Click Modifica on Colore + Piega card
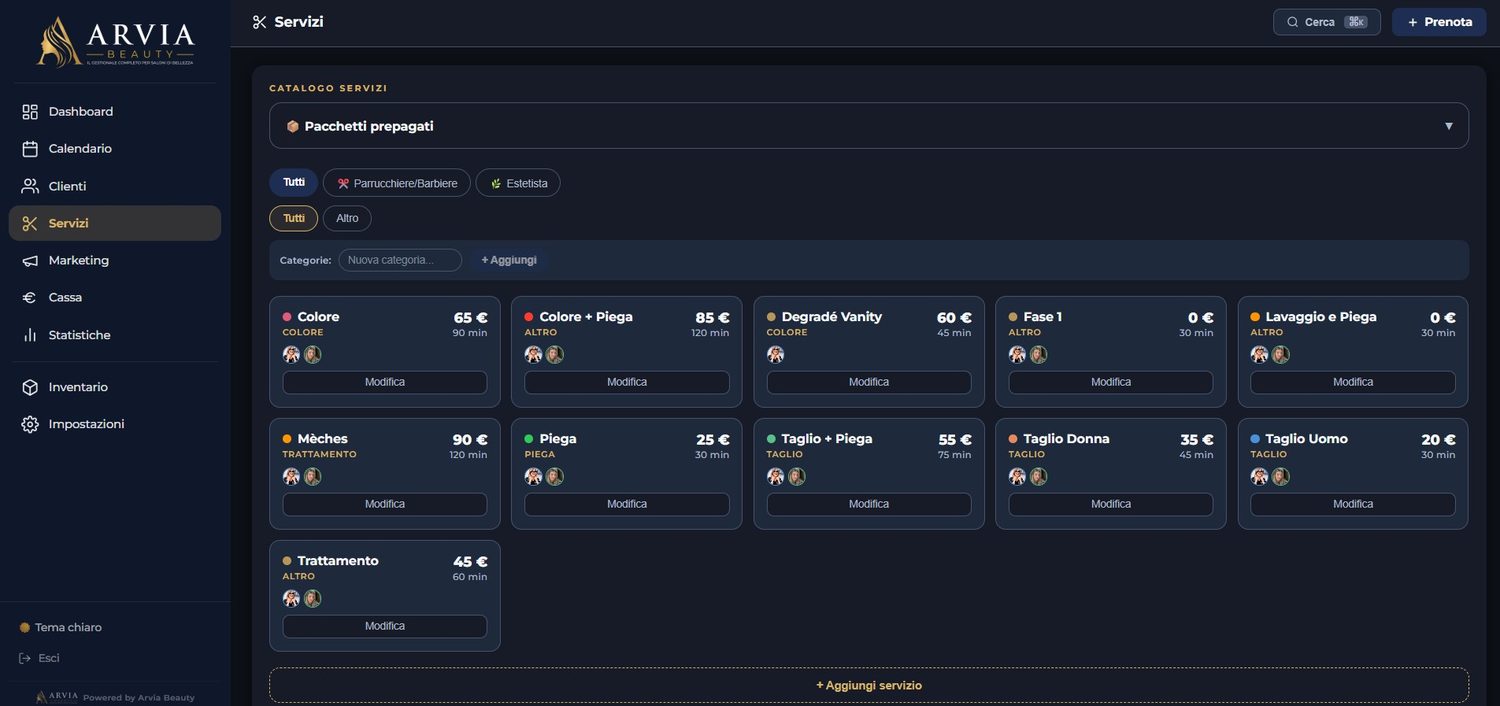 coord(627,382)
